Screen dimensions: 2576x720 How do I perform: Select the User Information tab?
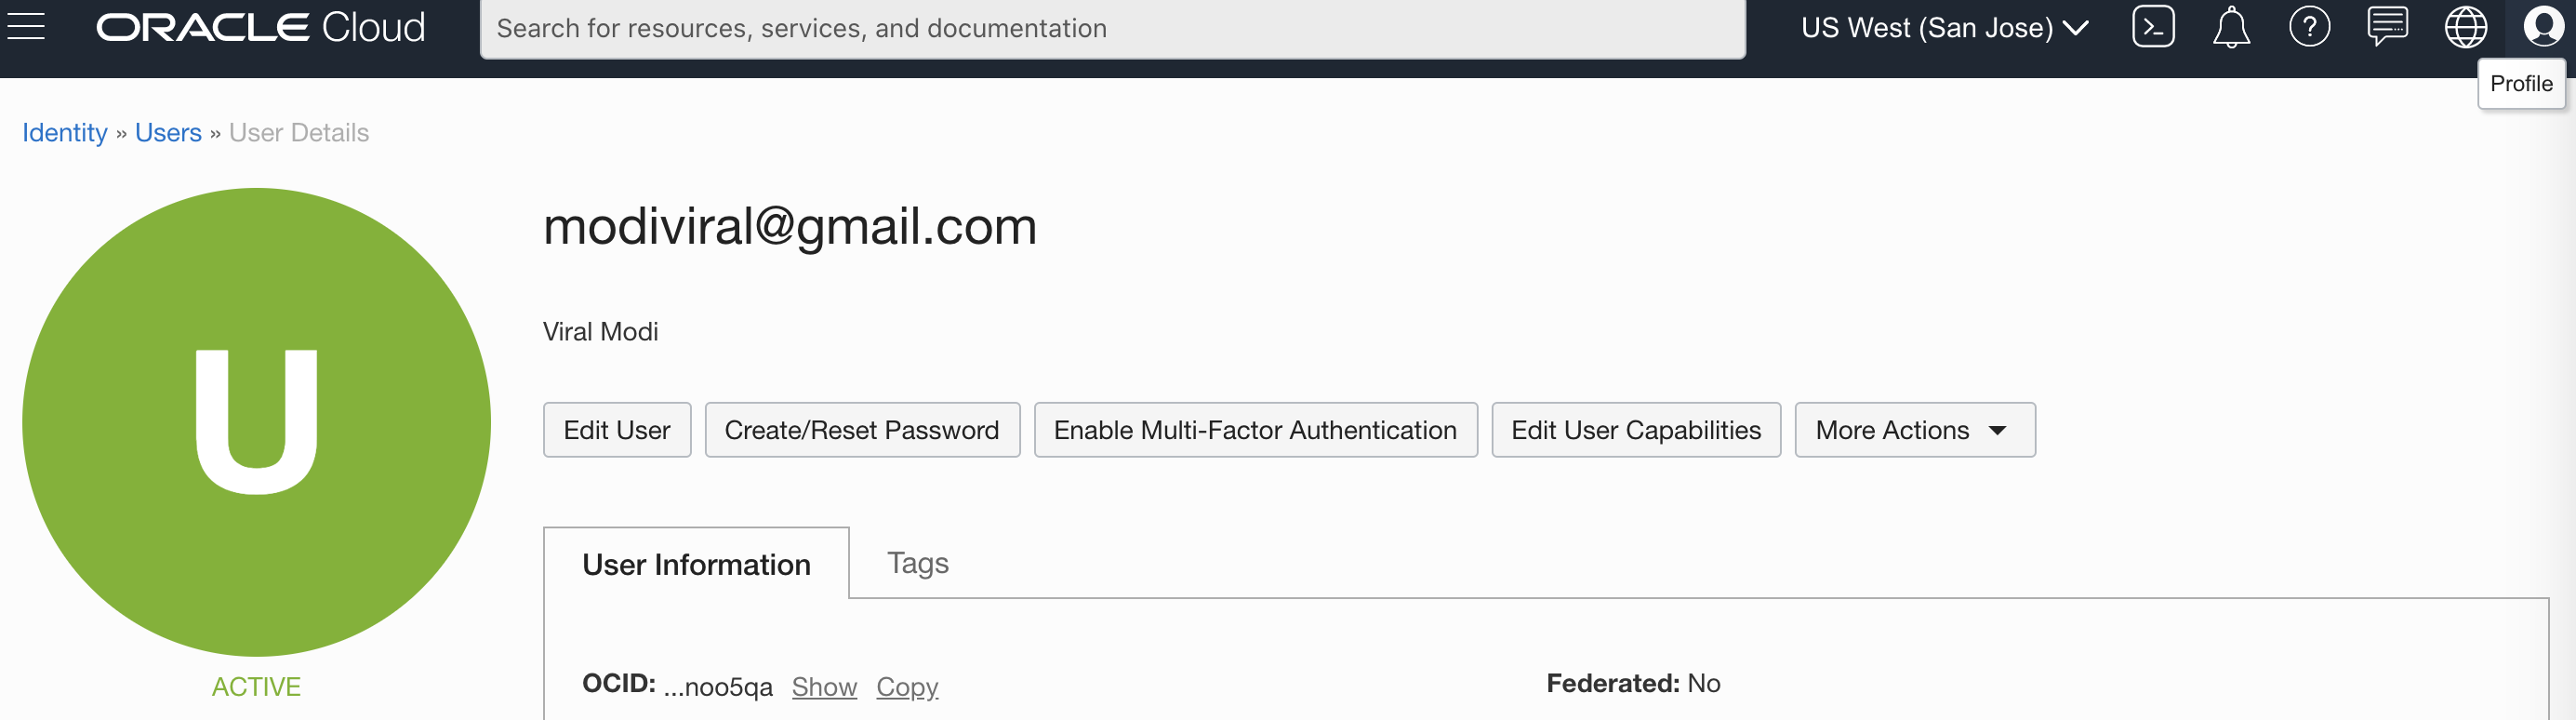696,564
